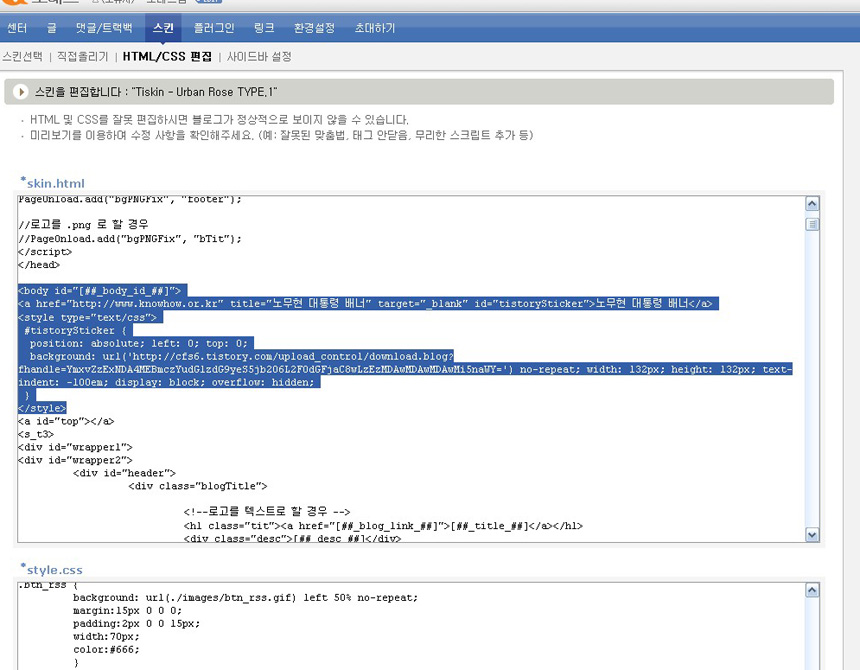Select the 스킨 menu tab
The height and width of the screenshot is (670, 860).
pos(163,28)
